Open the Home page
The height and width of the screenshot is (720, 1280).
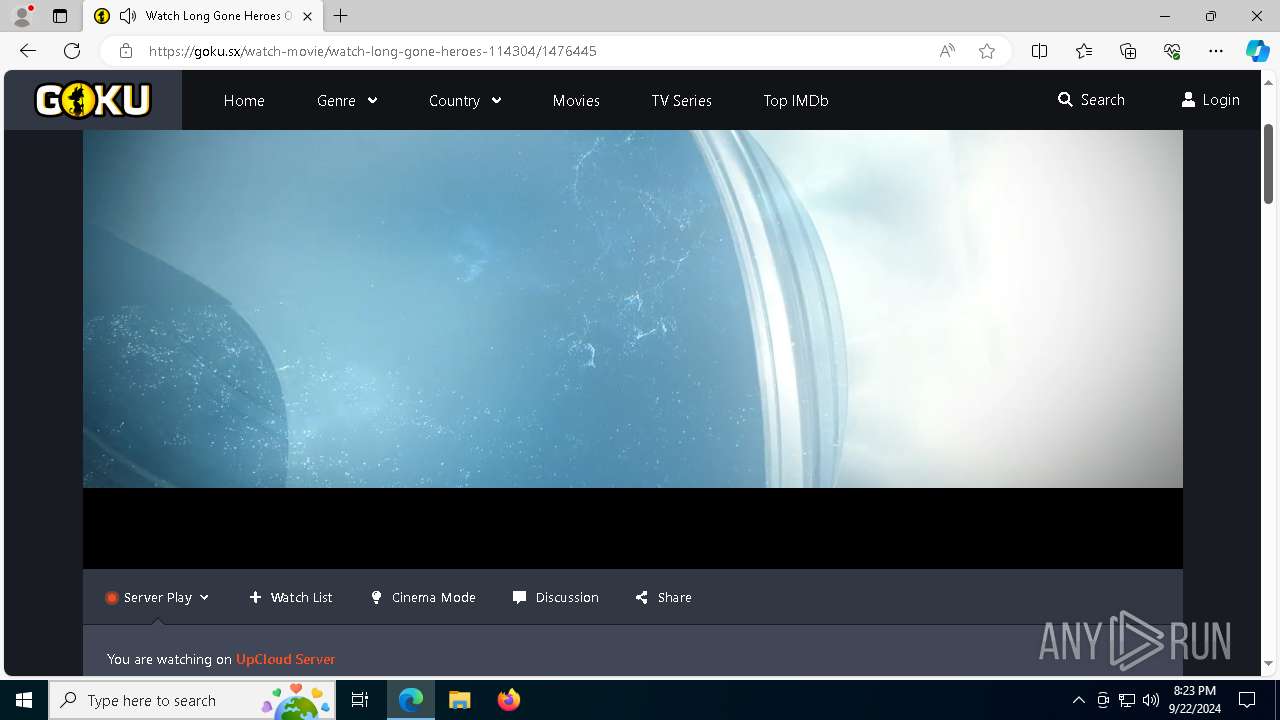coord(244,100)
